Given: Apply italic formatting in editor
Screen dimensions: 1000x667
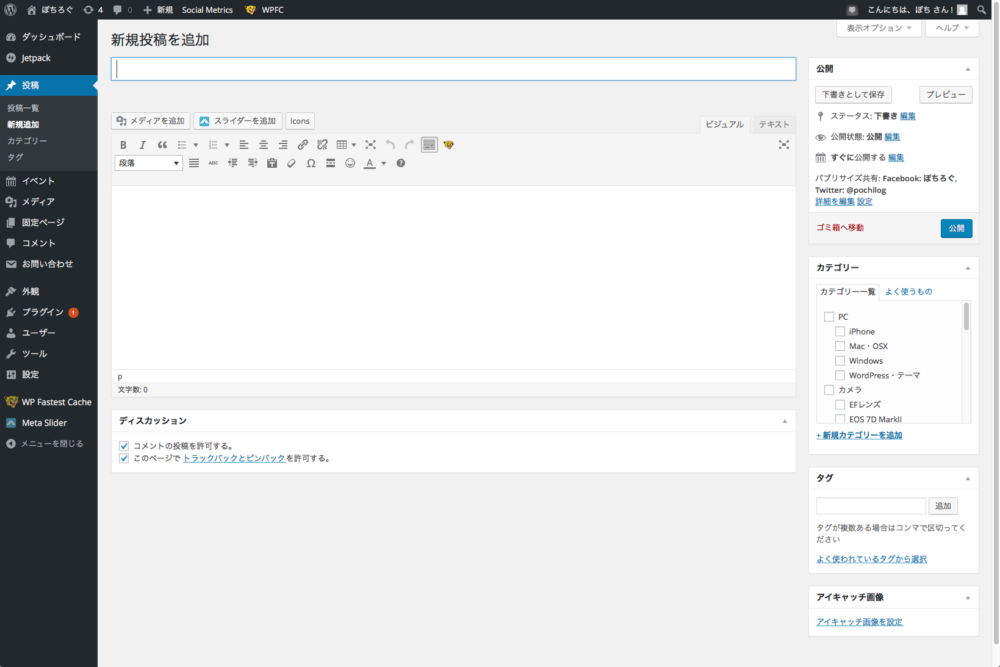Looking at the screenshot, I should coord(142,145).
